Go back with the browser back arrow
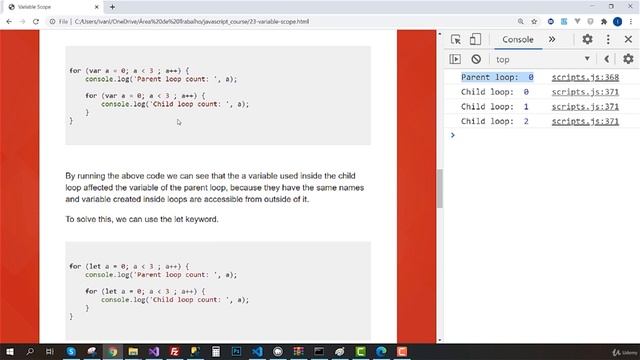The height and width of the screenshot is (360, 640). (9, 22)
